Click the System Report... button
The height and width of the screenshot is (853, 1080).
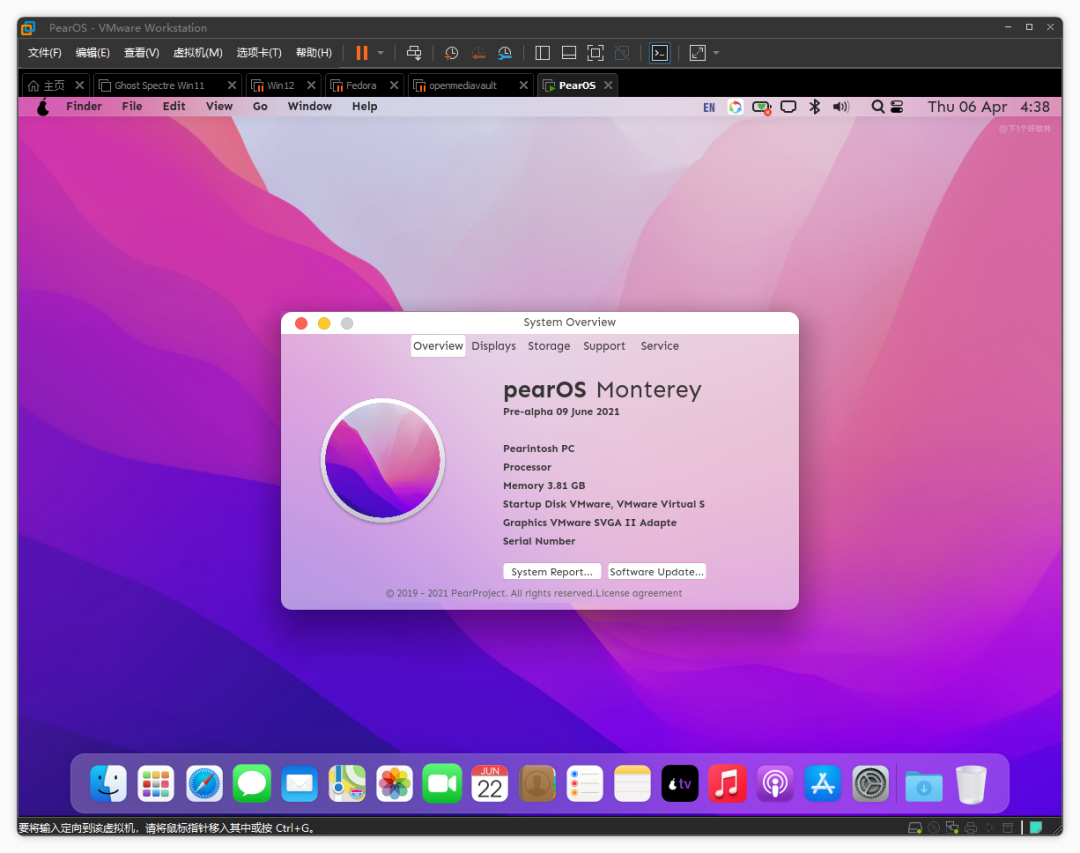(551, 572)
